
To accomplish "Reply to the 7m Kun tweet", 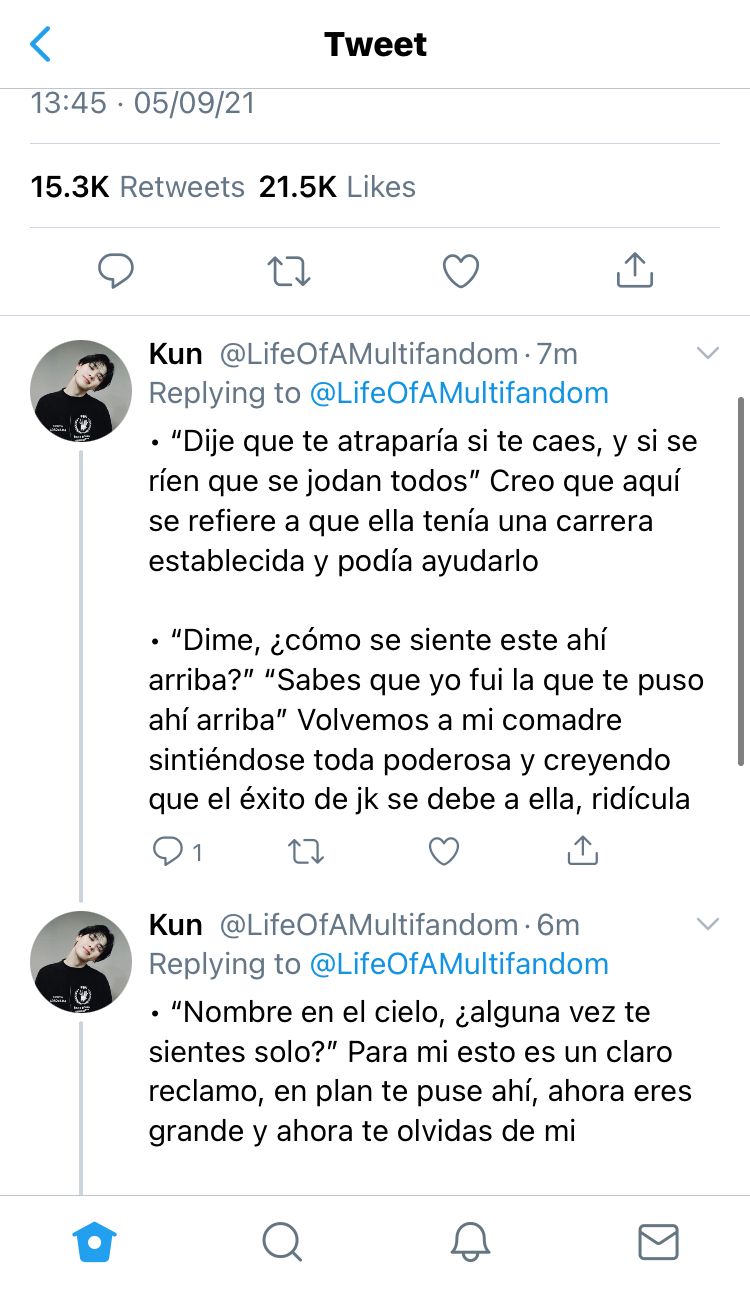I will point(166,851).
